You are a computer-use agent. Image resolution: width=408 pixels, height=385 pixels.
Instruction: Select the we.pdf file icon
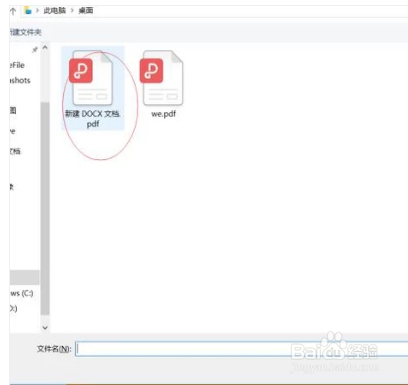[162, 77]
